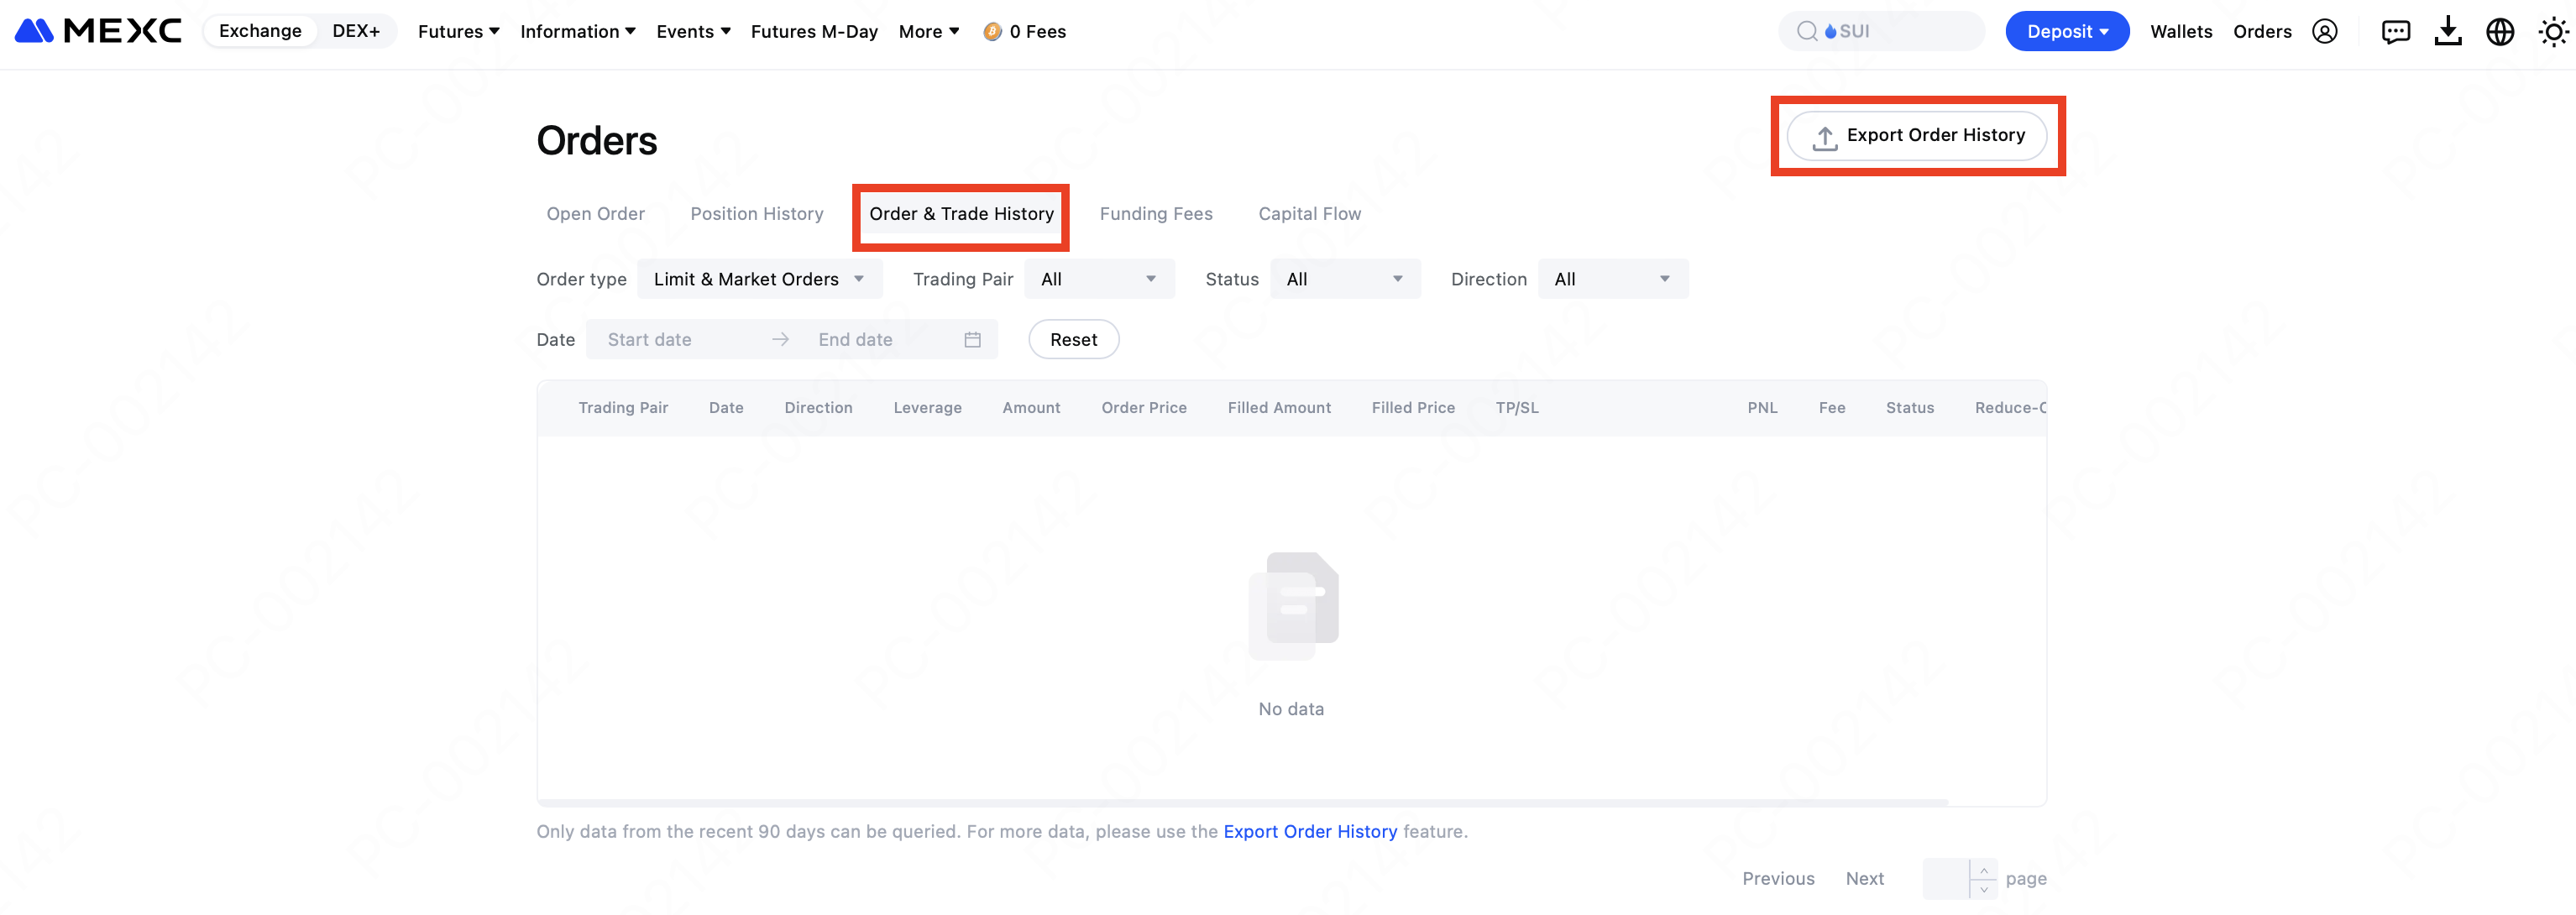This screenshot has height=915, width=2576.
Task: Select the Exchange toggle option
Action: pos(260,31)
